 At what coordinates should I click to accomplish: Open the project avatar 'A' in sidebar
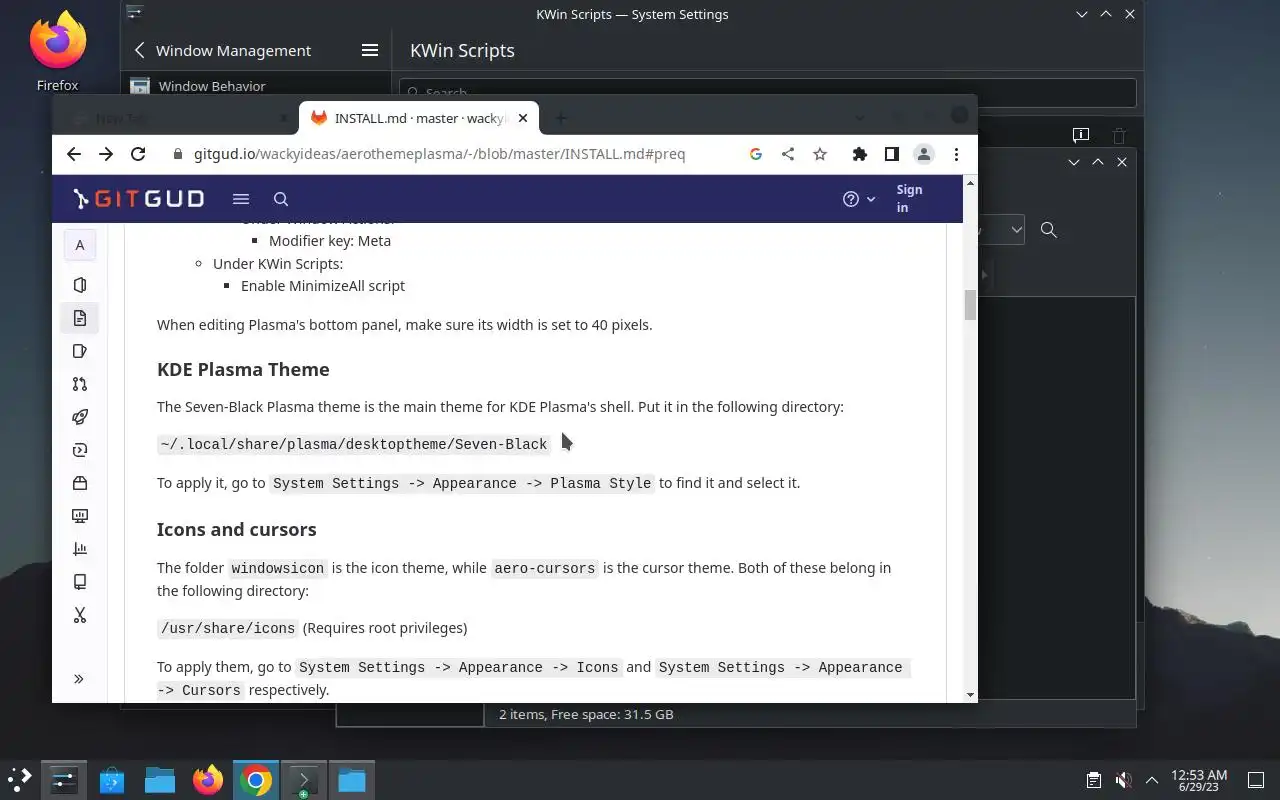point(80,245)
